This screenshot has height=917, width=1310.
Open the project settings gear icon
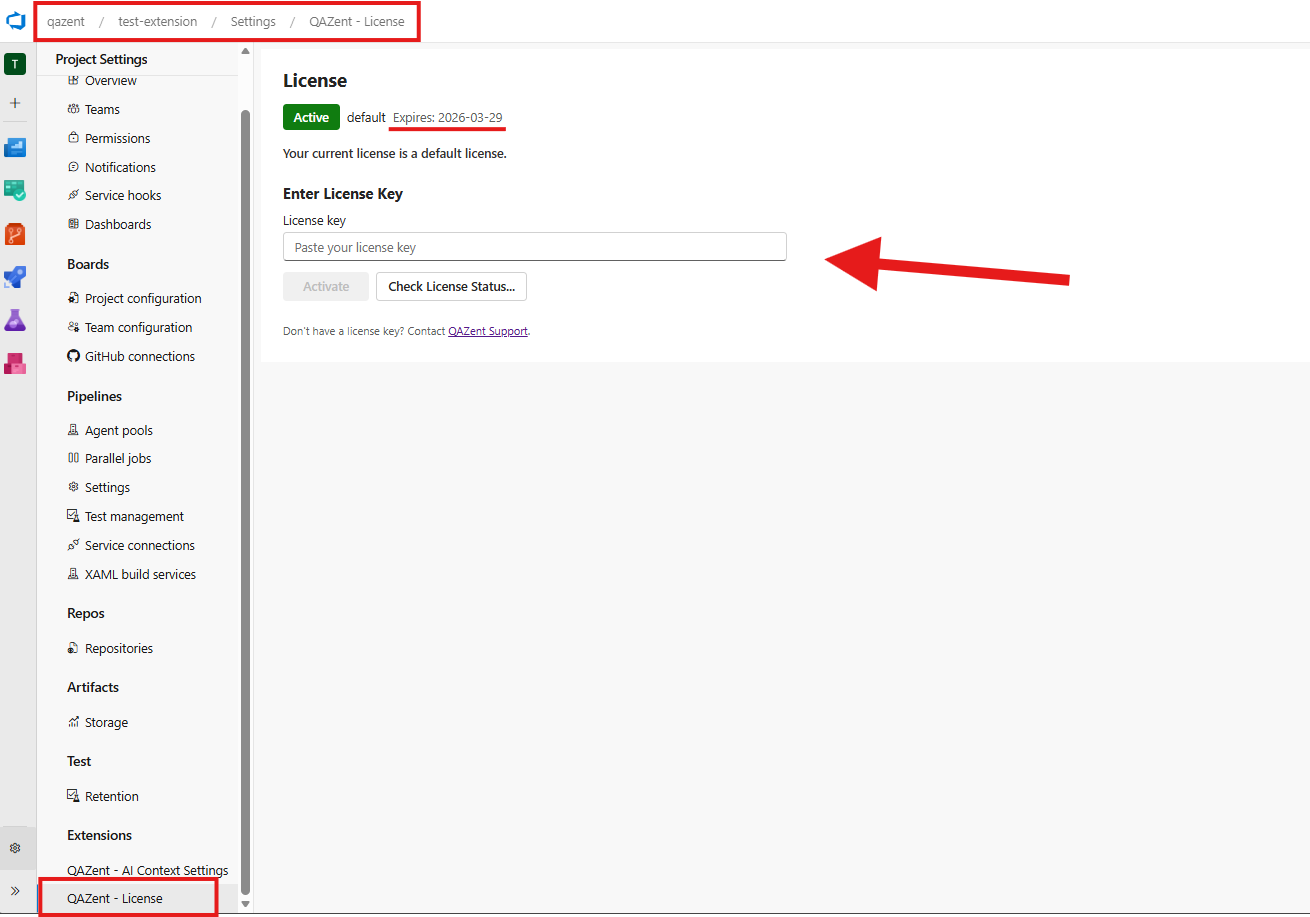coord(15,847)
